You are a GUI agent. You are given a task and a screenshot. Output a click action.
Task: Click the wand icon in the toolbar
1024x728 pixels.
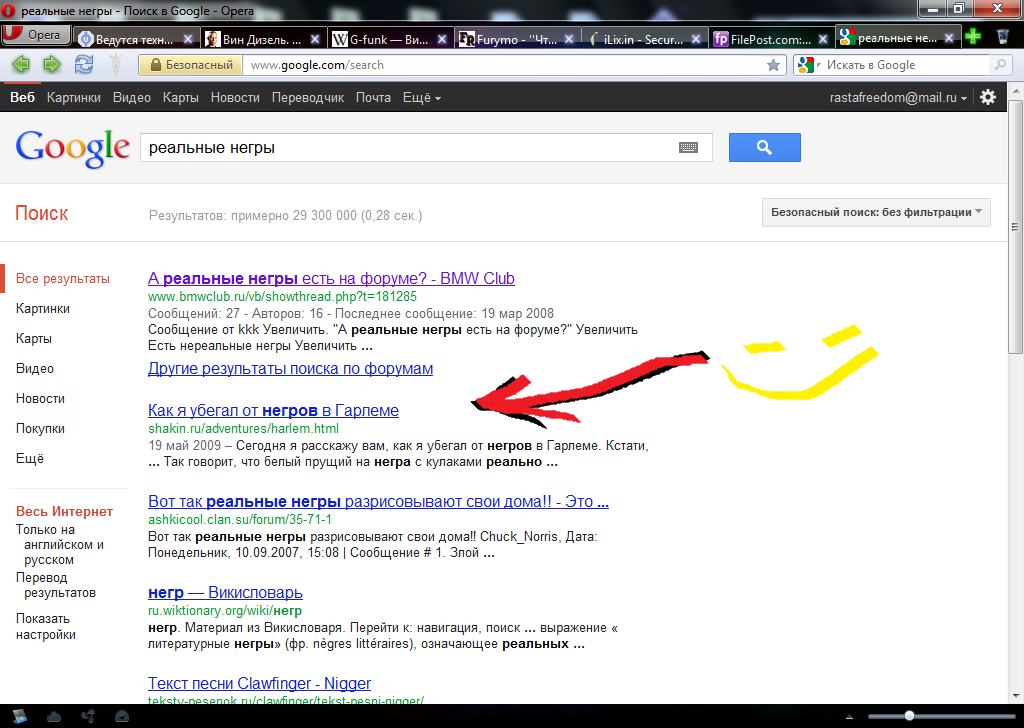(116, 65)
